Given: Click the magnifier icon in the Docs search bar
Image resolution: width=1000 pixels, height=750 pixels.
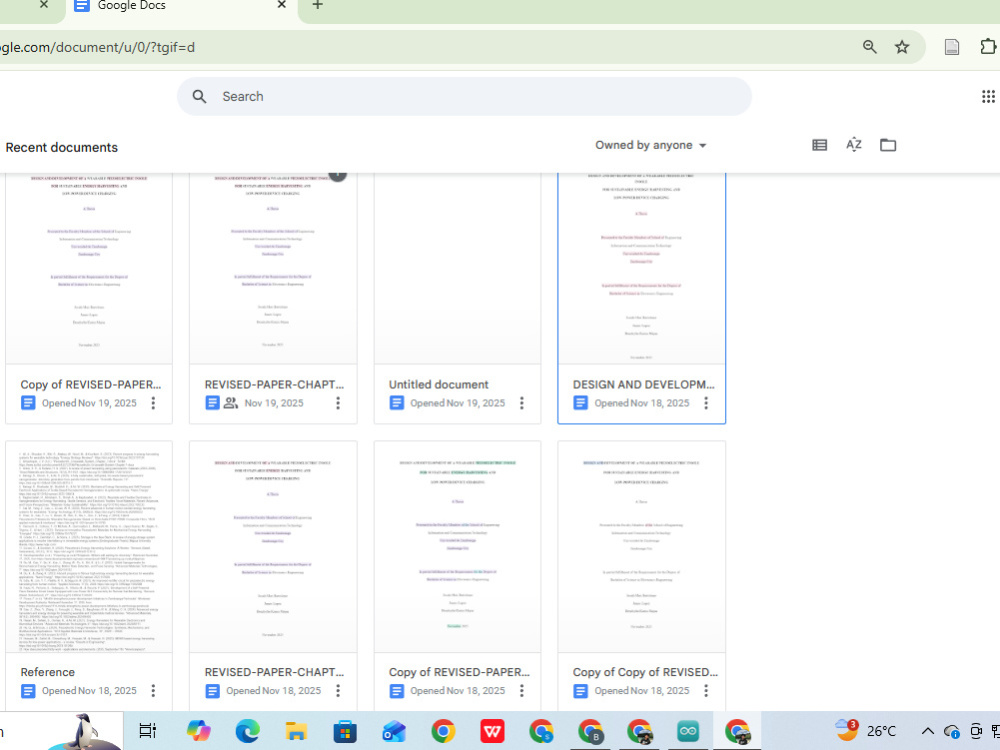Looking at the screenshot, I should (200, 96).
